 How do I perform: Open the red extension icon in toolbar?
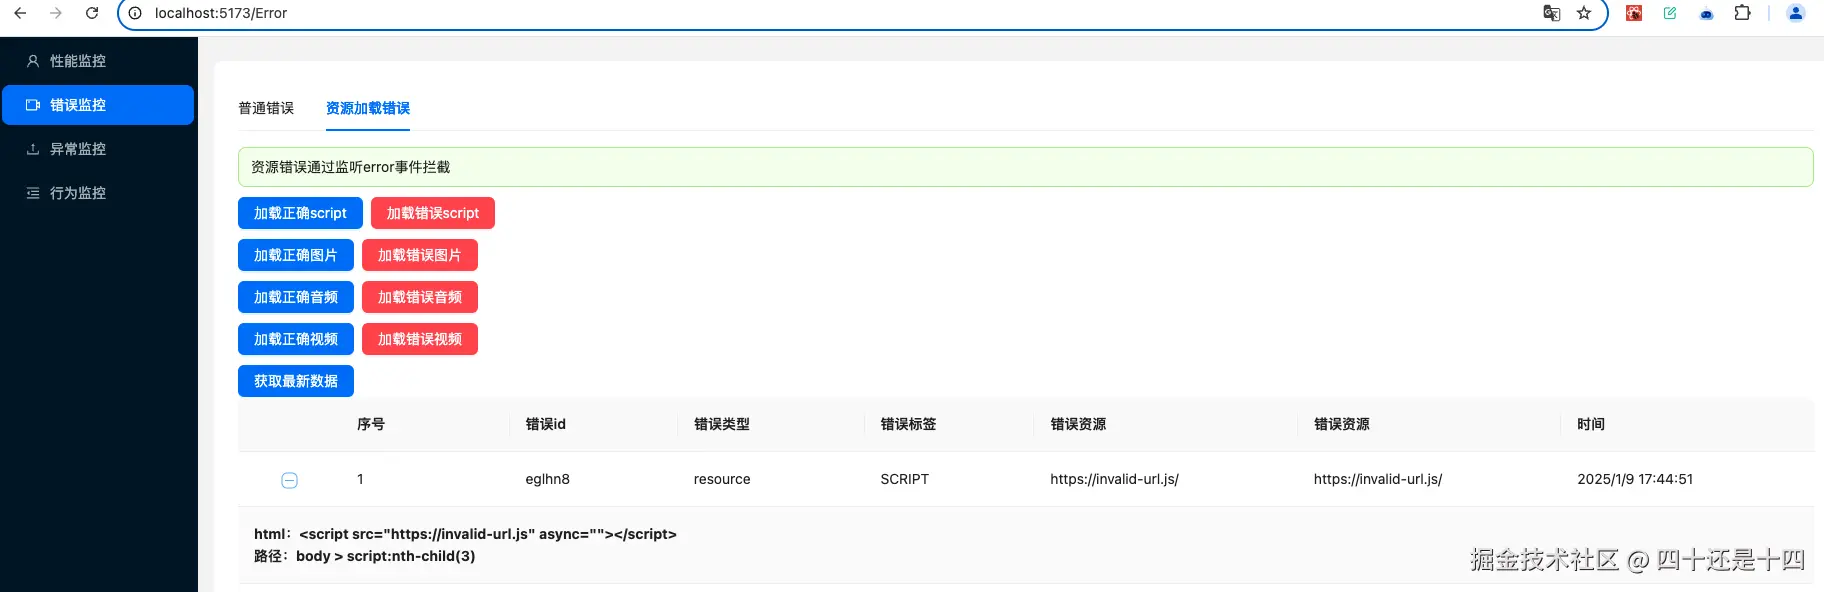[x=1634, y=13]
